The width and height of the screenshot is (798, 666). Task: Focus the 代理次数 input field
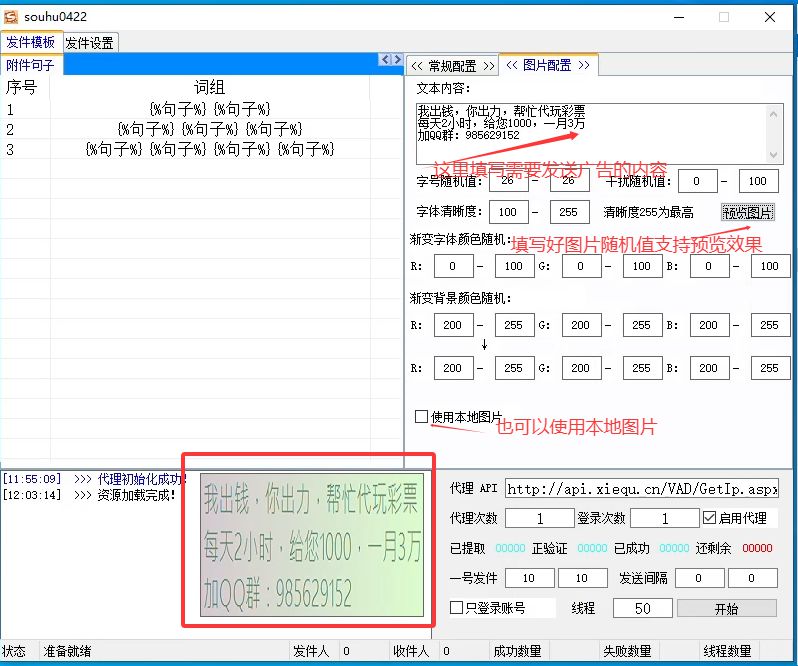(540, 518)
